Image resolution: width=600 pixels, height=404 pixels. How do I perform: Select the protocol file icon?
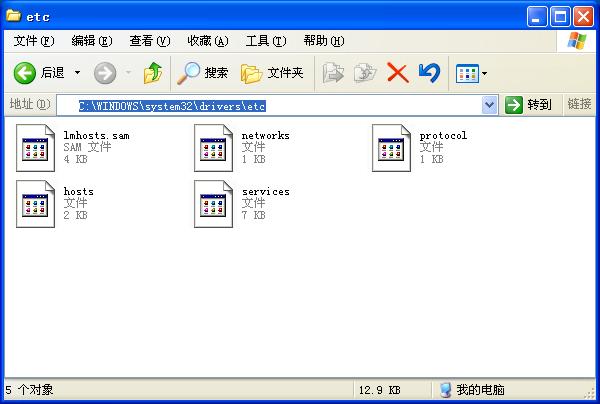[x=391, y=148]
